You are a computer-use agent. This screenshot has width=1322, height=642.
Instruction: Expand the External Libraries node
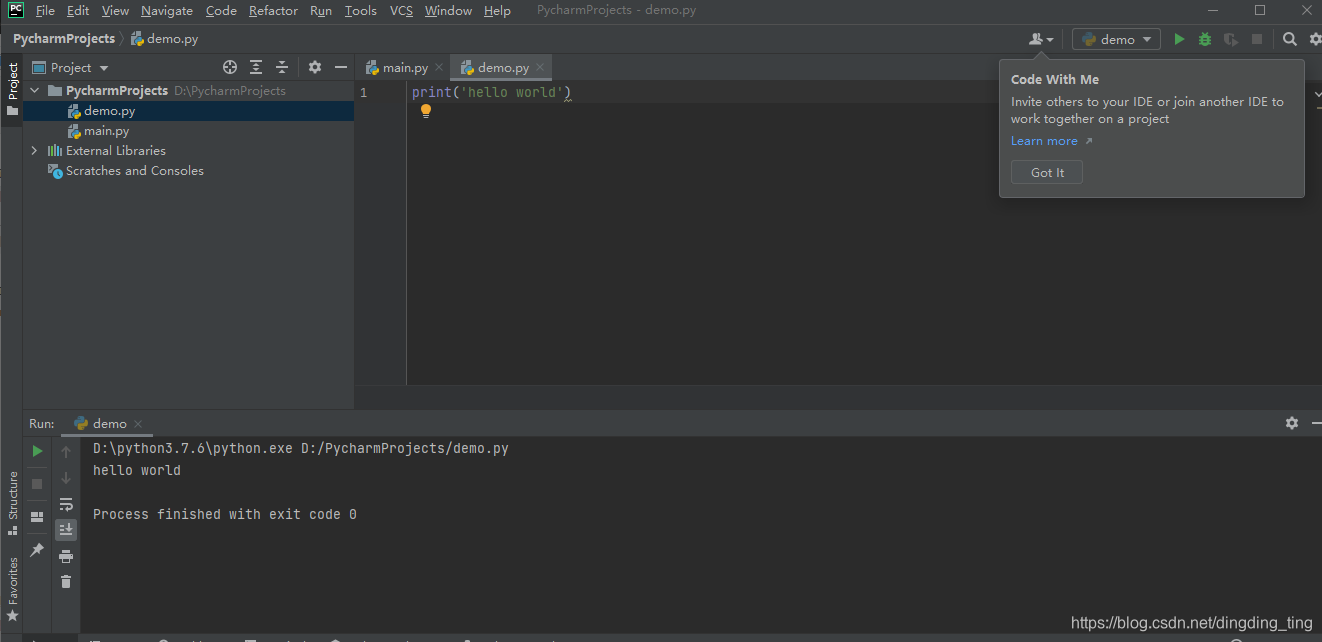pyautogui.click(x=35, y=150)
